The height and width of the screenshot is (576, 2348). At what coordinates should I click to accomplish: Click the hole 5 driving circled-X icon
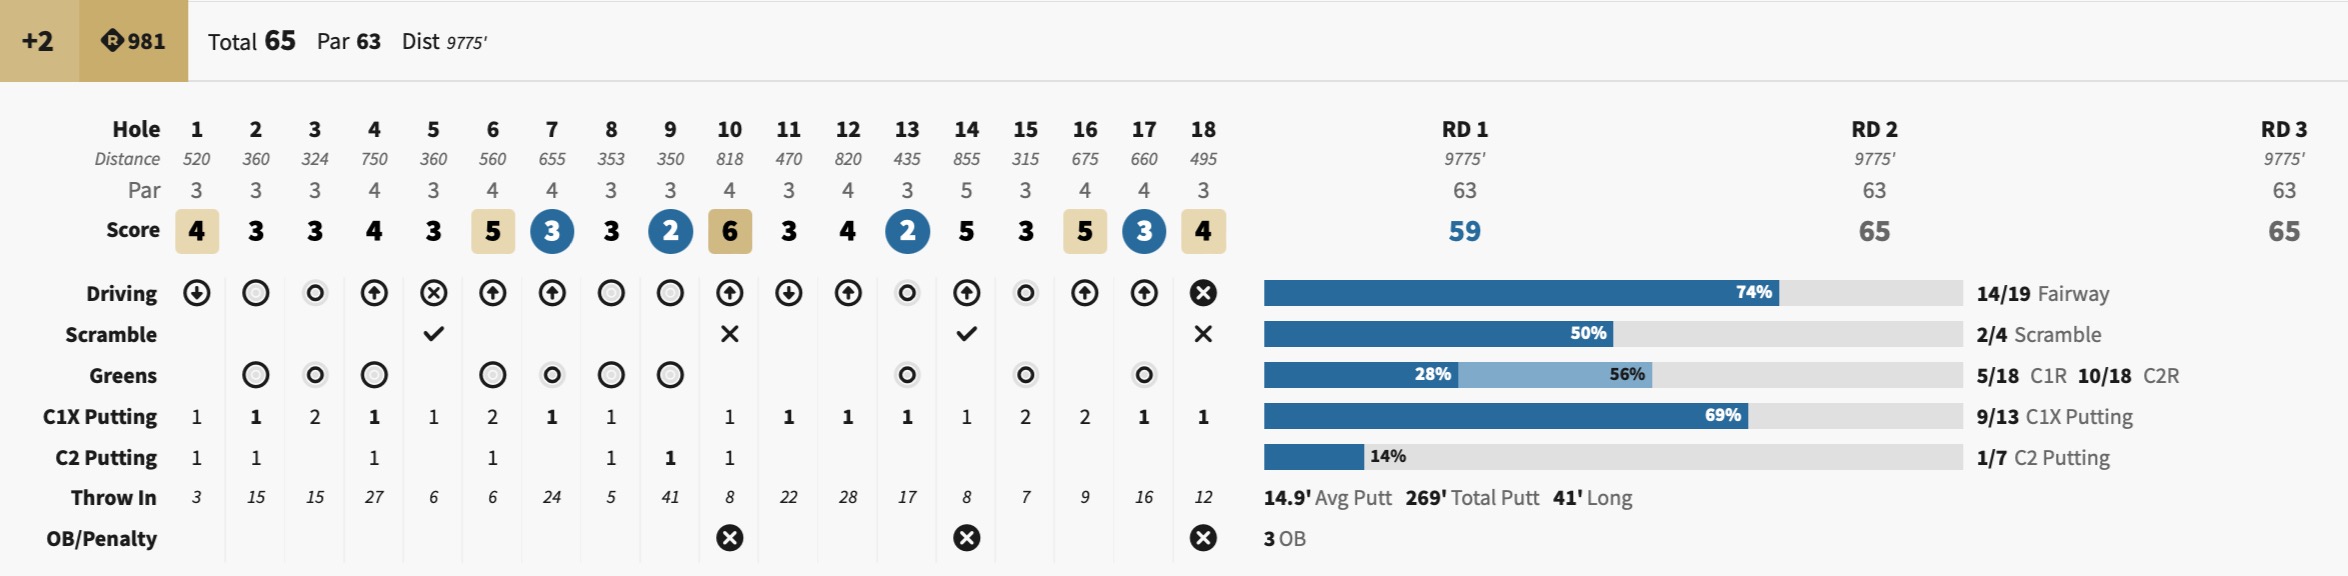433,293
